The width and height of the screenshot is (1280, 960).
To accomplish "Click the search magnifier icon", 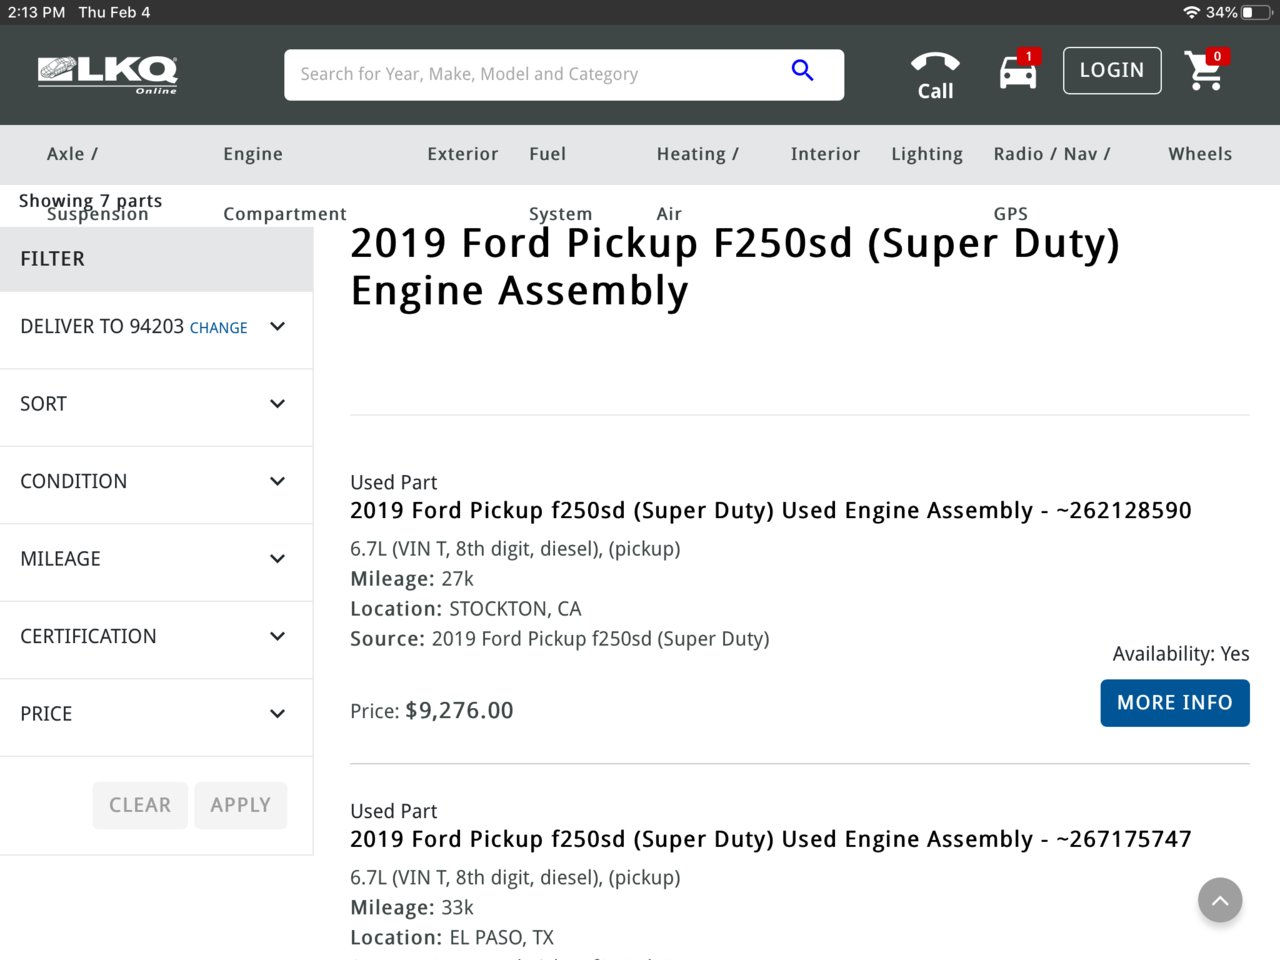I will click(802, 70).
